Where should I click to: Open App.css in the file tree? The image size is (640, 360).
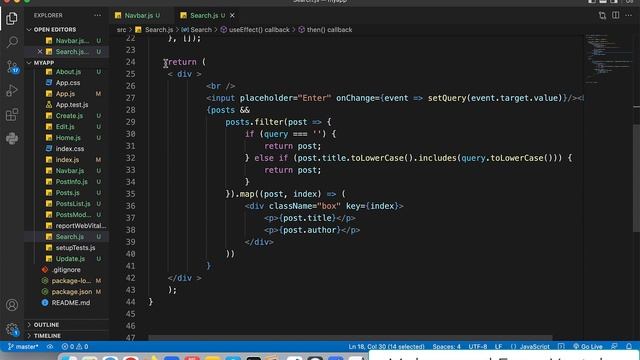(68, 83)
